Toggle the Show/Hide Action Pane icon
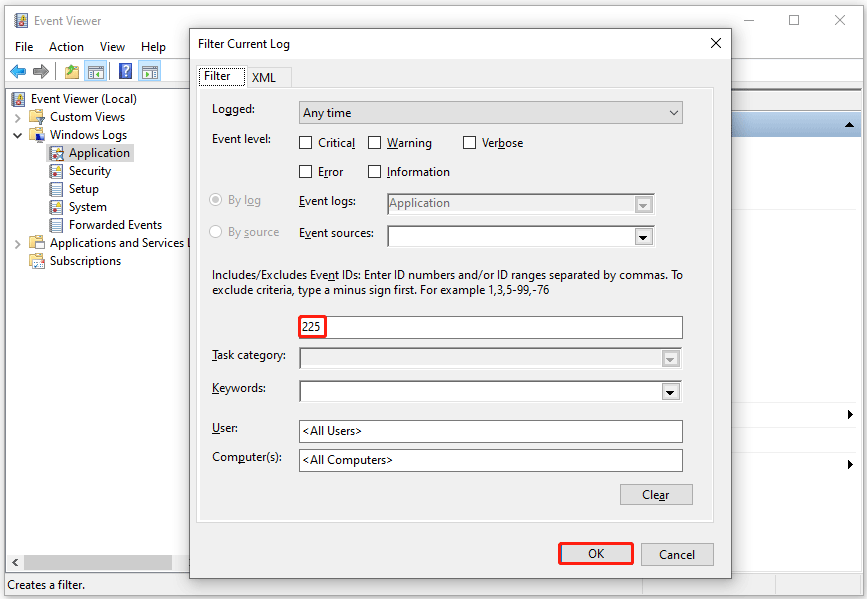The height and width of the screenshot is (599, 867). click(150, 71)
